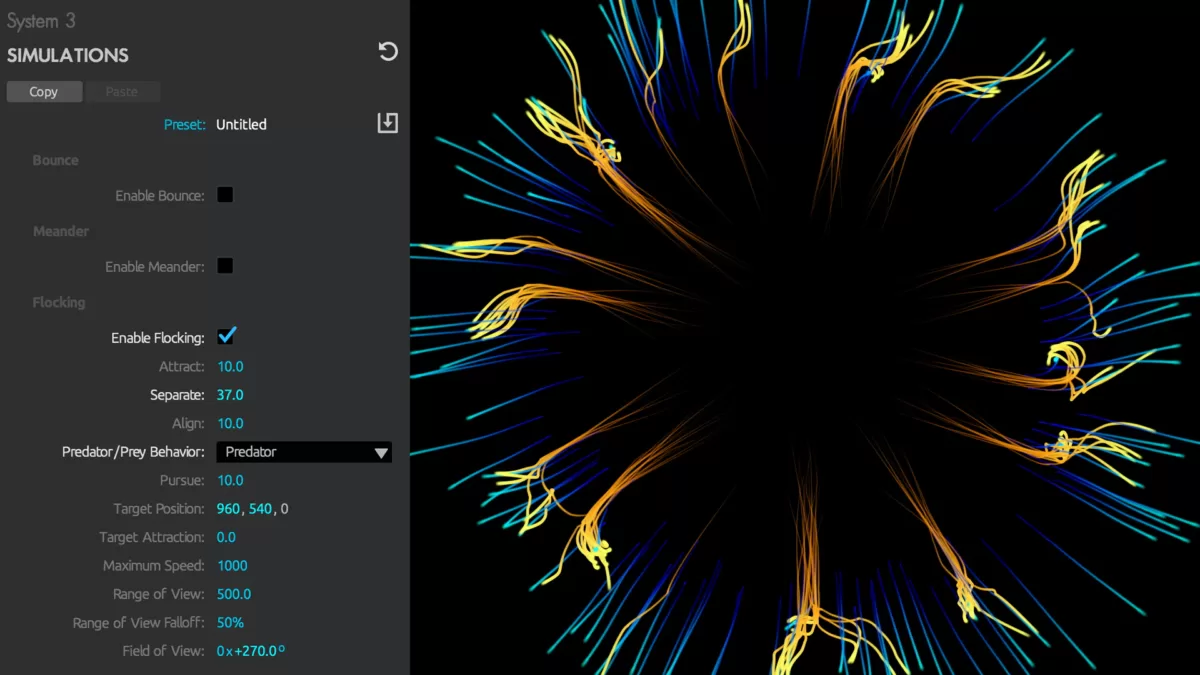The image size is (1200, 675).
Task: Click the System 3 header text
Action: [41, 20]
